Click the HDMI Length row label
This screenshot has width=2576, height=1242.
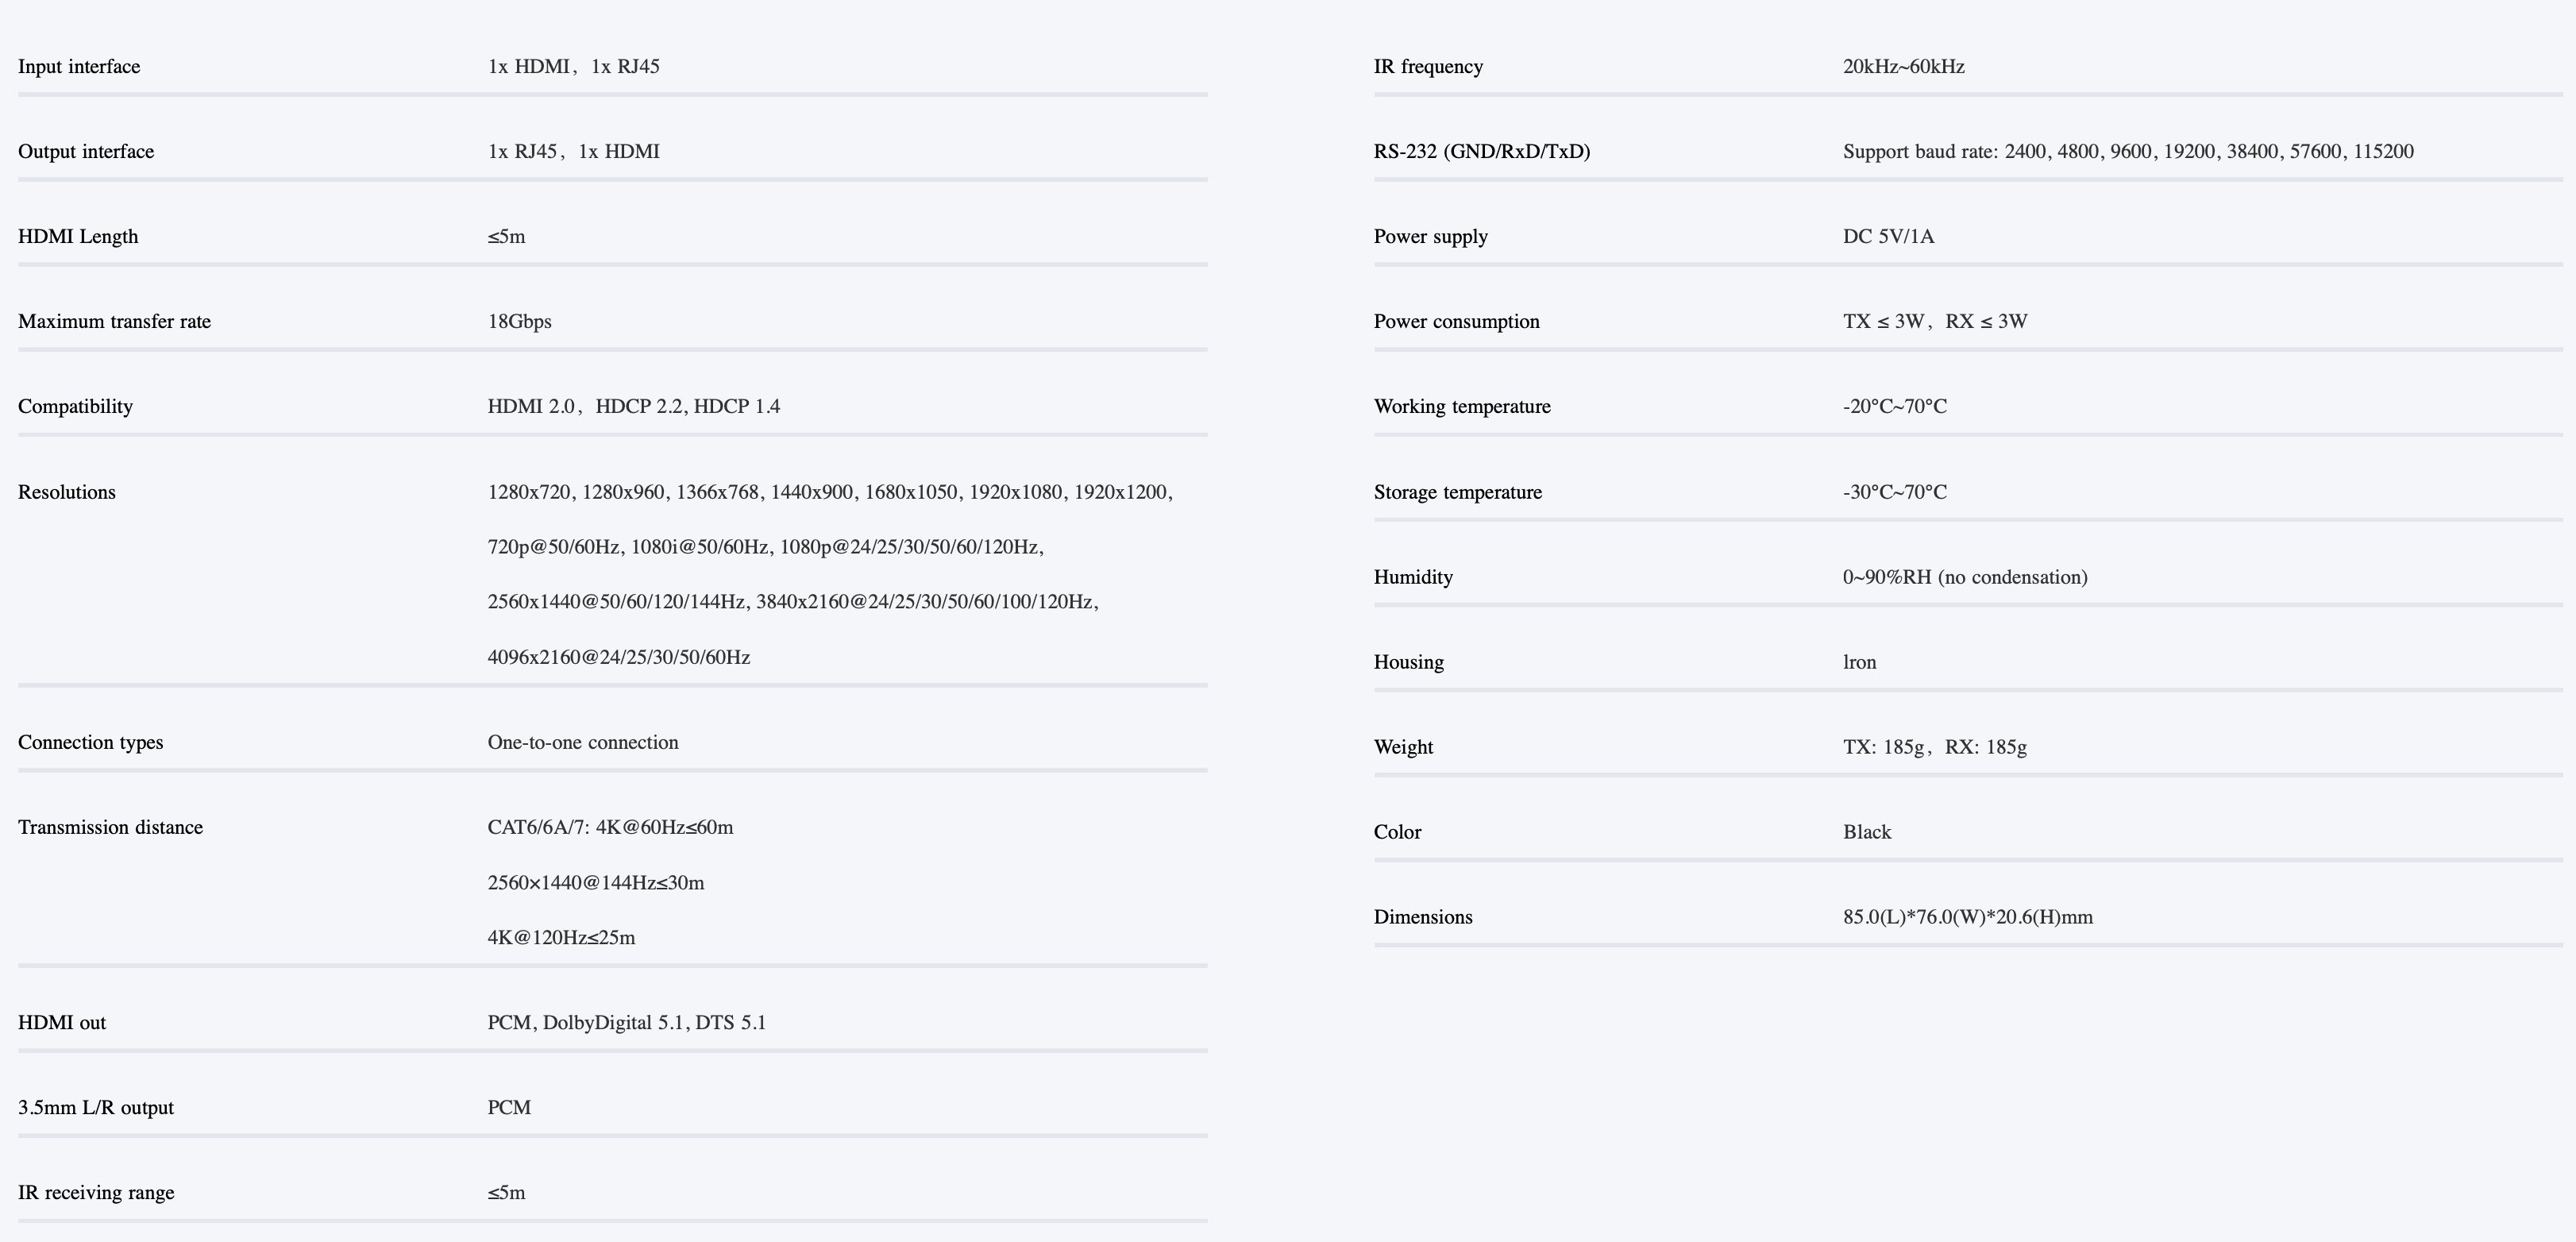pyautogui.click(x=78, y=237)
